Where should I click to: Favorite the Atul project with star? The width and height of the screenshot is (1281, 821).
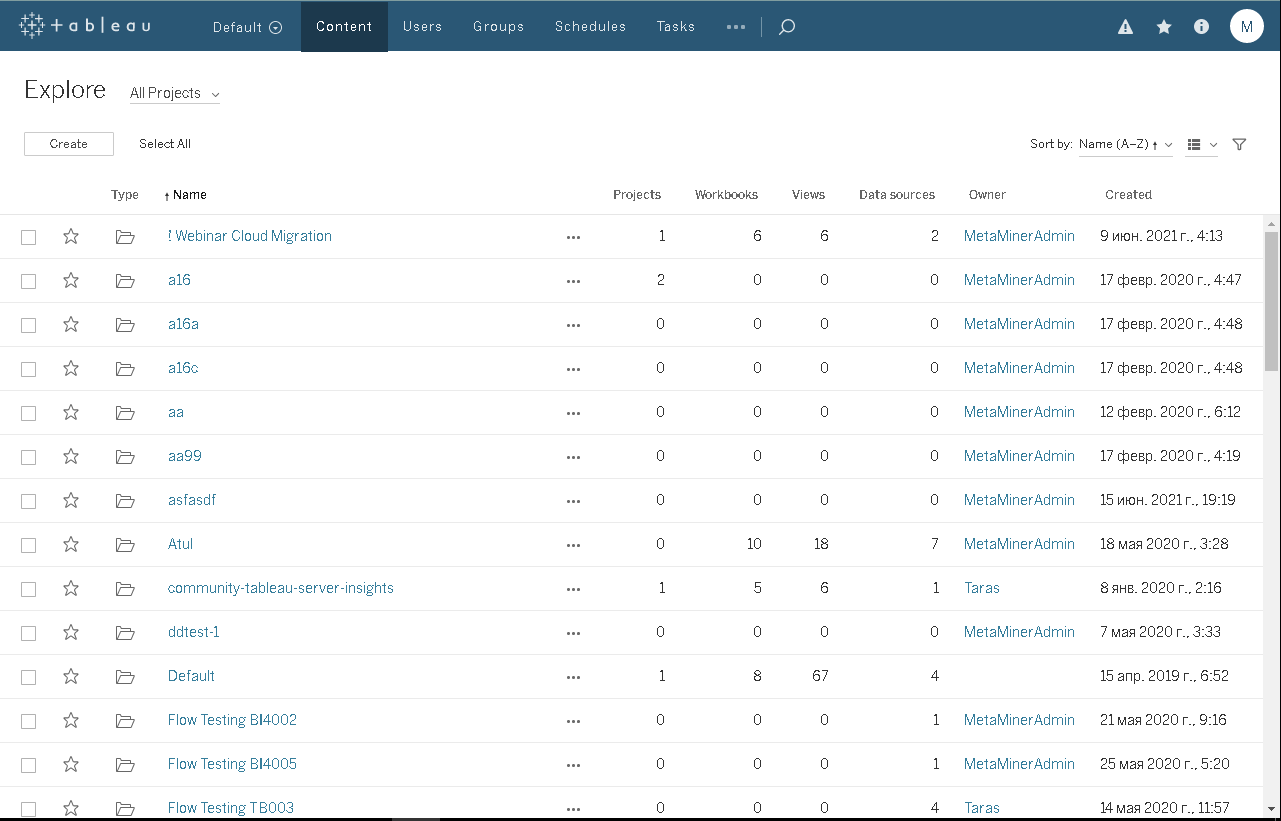pos(71,544)
